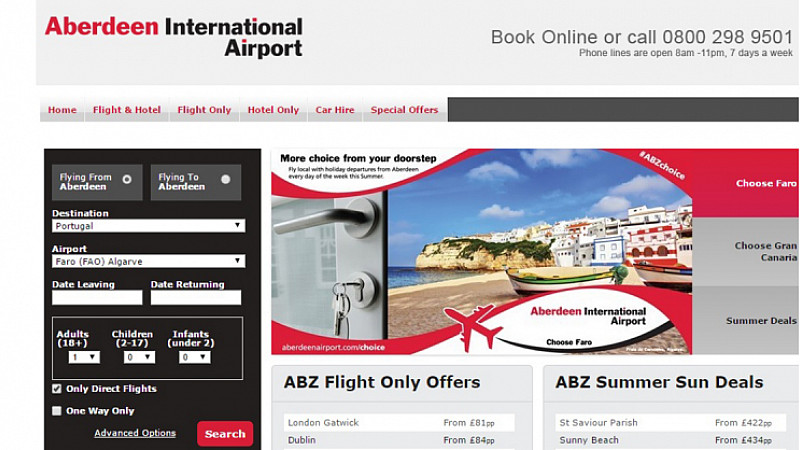Open the Adults count dropdown
The width and height of the screenshot is (800, 450).
click(84, 357)
